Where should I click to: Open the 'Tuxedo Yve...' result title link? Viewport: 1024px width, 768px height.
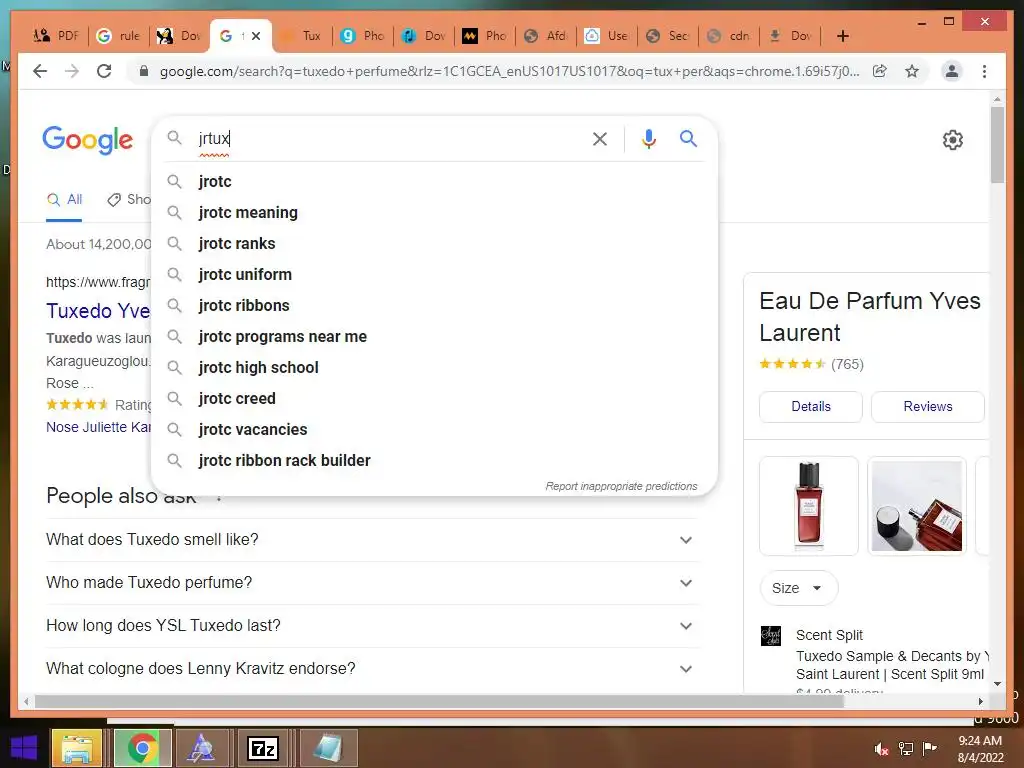click(98, 311)
